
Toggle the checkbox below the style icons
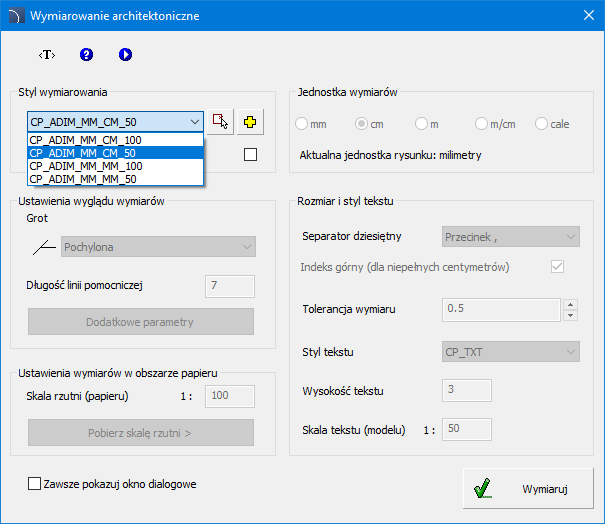click(x=250, y=154)
